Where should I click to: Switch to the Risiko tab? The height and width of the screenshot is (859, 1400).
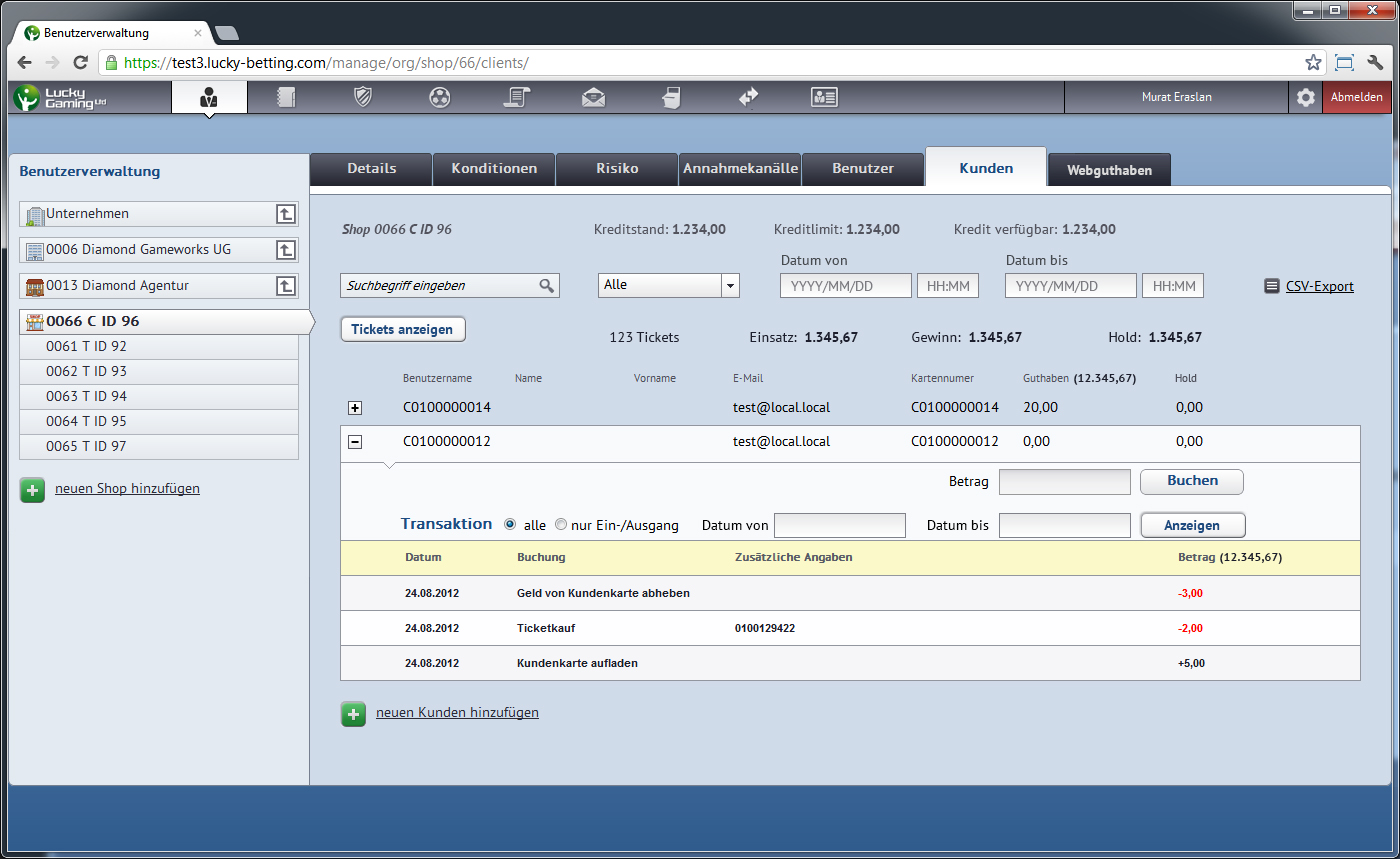(x=617, y=168)
